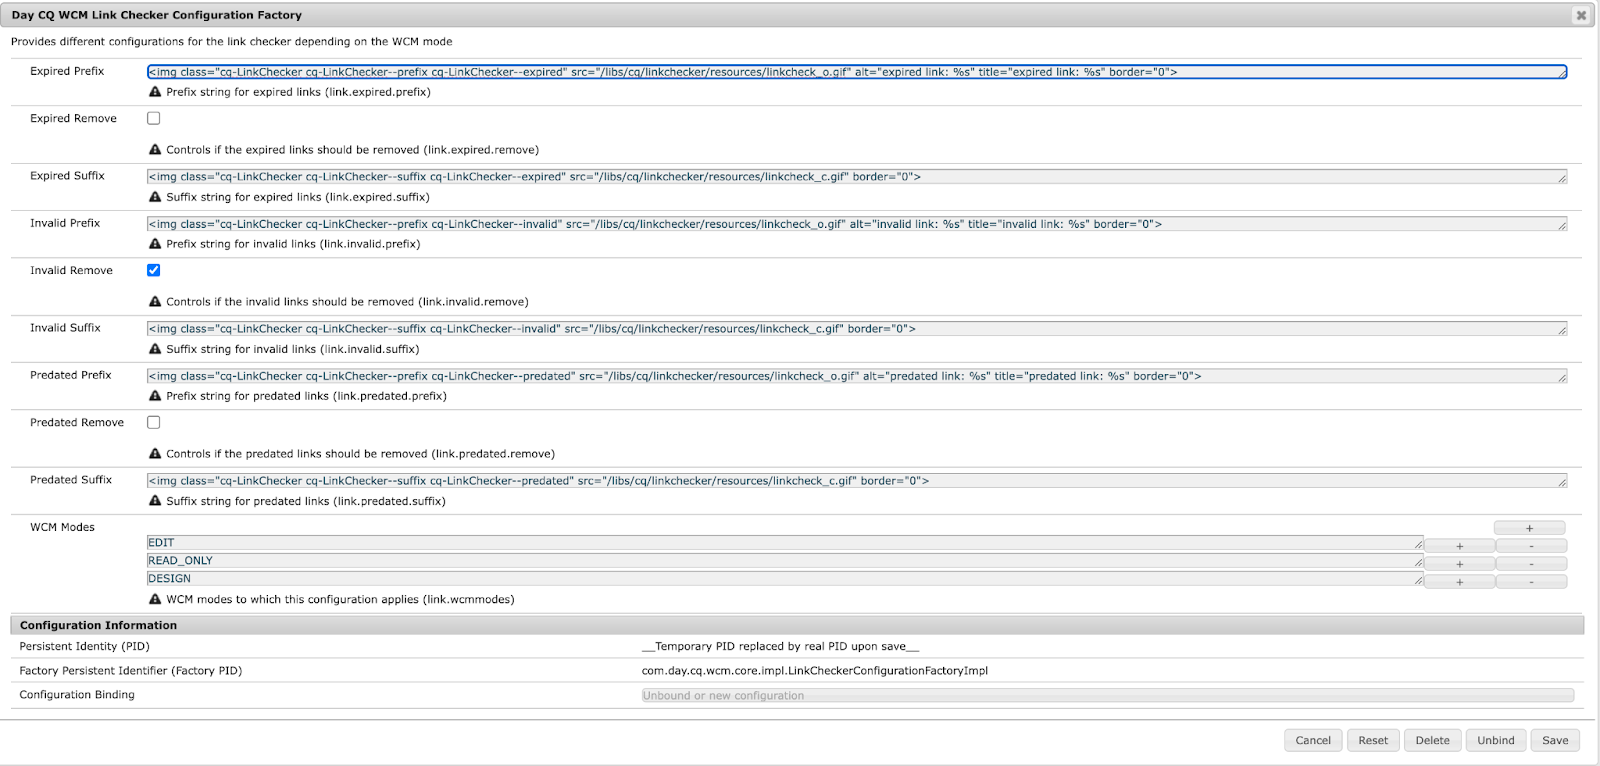Image resolution: width=1600 pixels, height=766 pixels.
Task: Enable the Expired Remove checkbox
Action: point(154,118)
